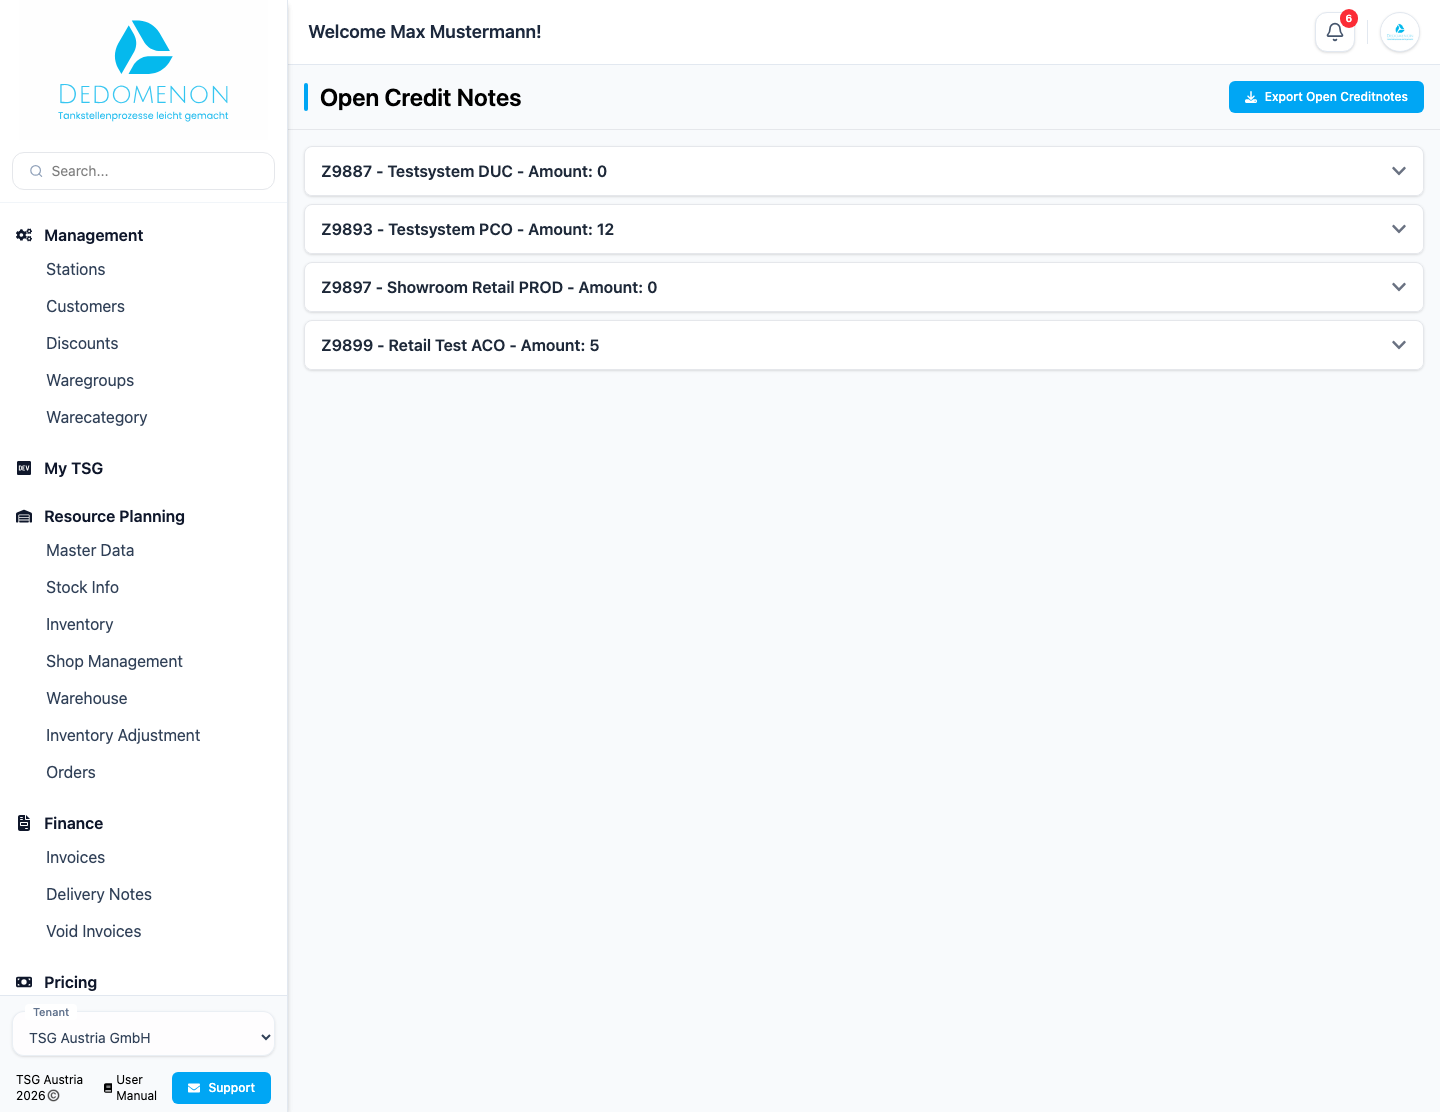Click the Pricing money icon
The image size is (1440, 1112).
[x=24, y=982]
